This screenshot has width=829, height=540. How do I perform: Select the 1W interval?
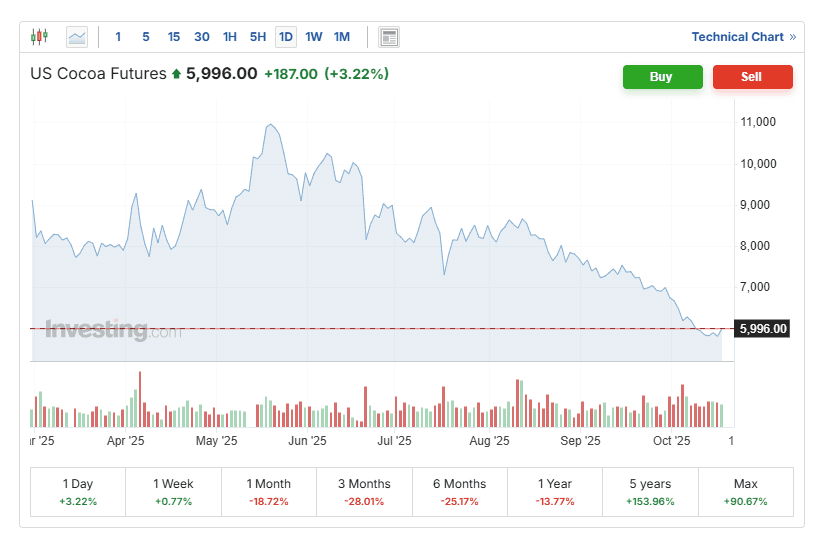click(x=314, y=37)
